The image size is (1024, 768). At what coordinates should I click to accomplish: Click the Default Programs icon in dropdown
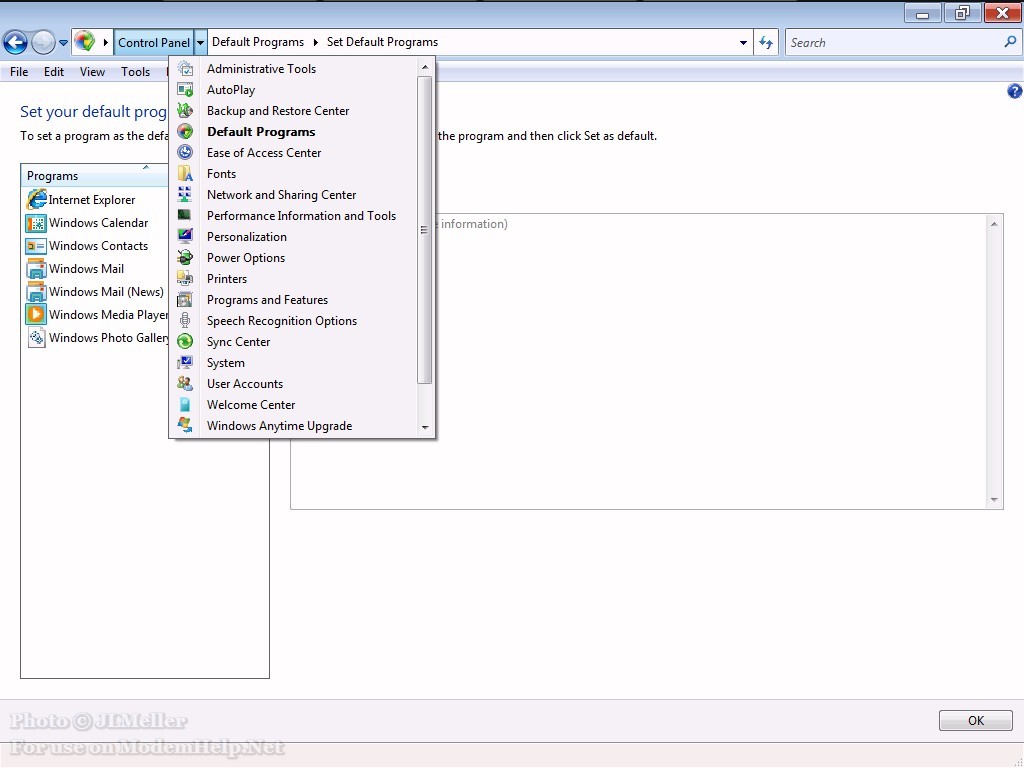click(x=185, y=131)
